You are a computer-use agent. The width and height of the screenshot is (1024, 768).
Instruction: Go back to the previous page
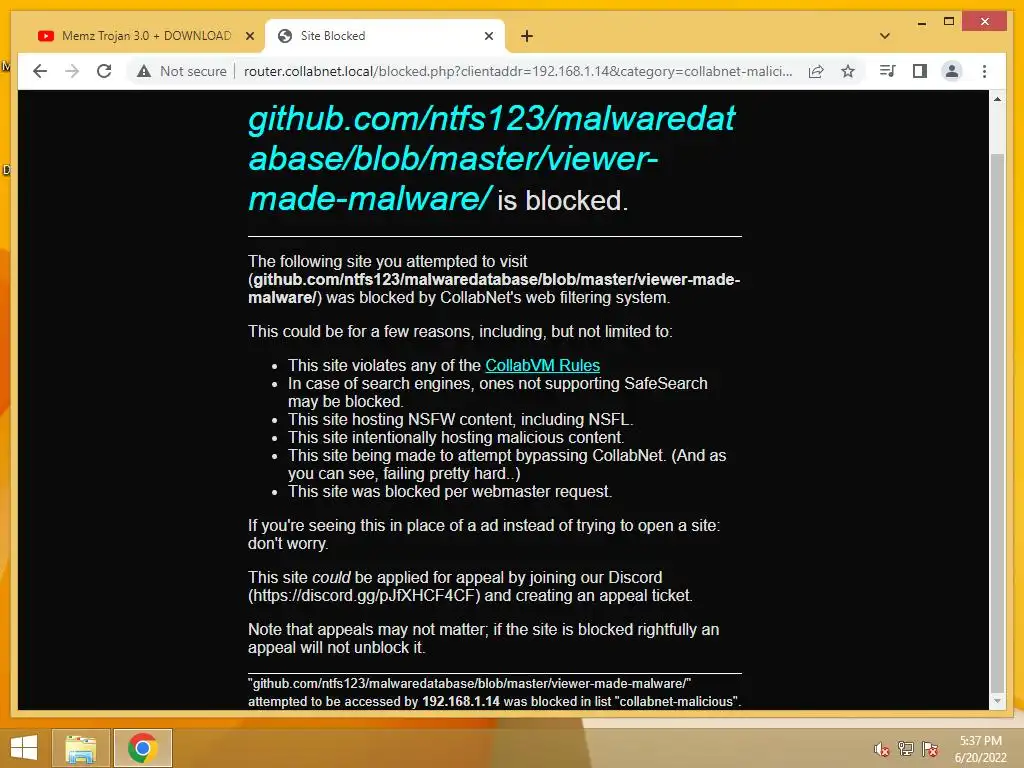pyautogui.click(x=40, y=71)
